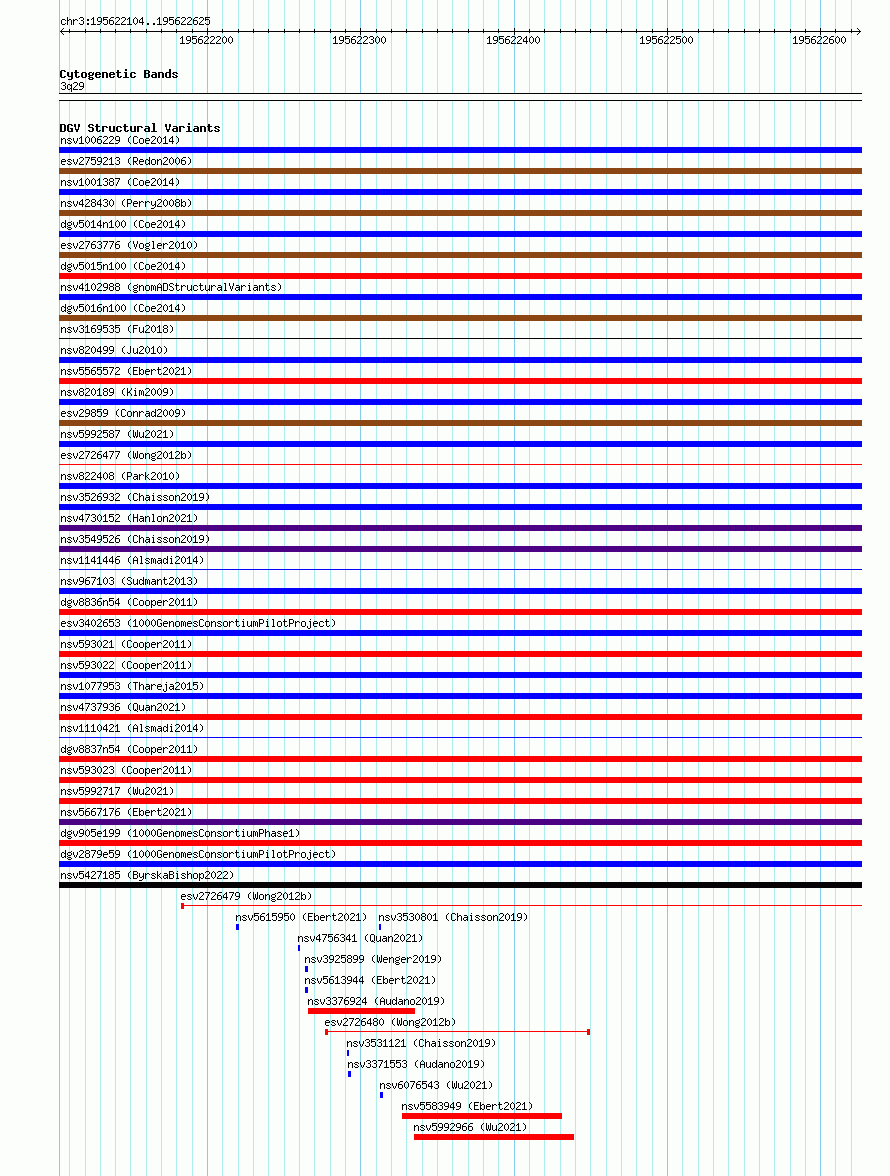Click nsv5667176 (Ebert2021) label
Image resolution: width=890 pixels, height=1176 pixels.
(x=126, y=812)
